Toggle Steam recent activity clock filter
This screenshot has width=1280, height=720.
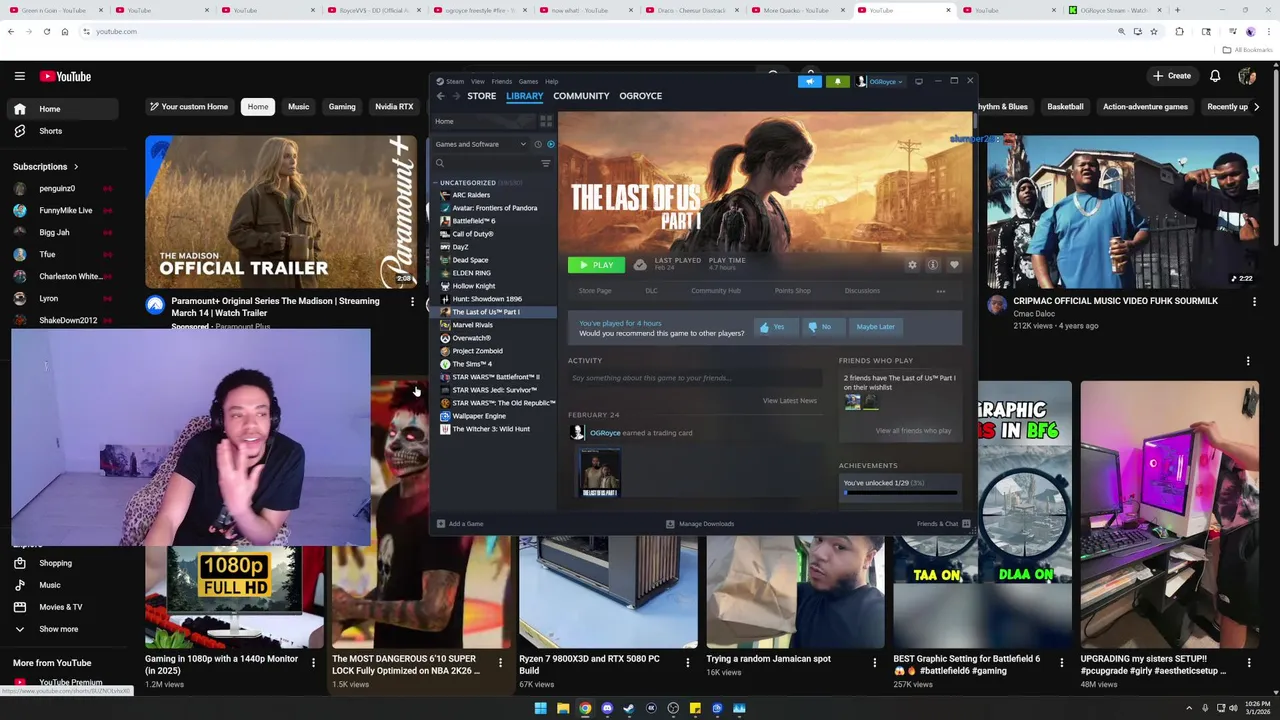(x=538, y=144)
